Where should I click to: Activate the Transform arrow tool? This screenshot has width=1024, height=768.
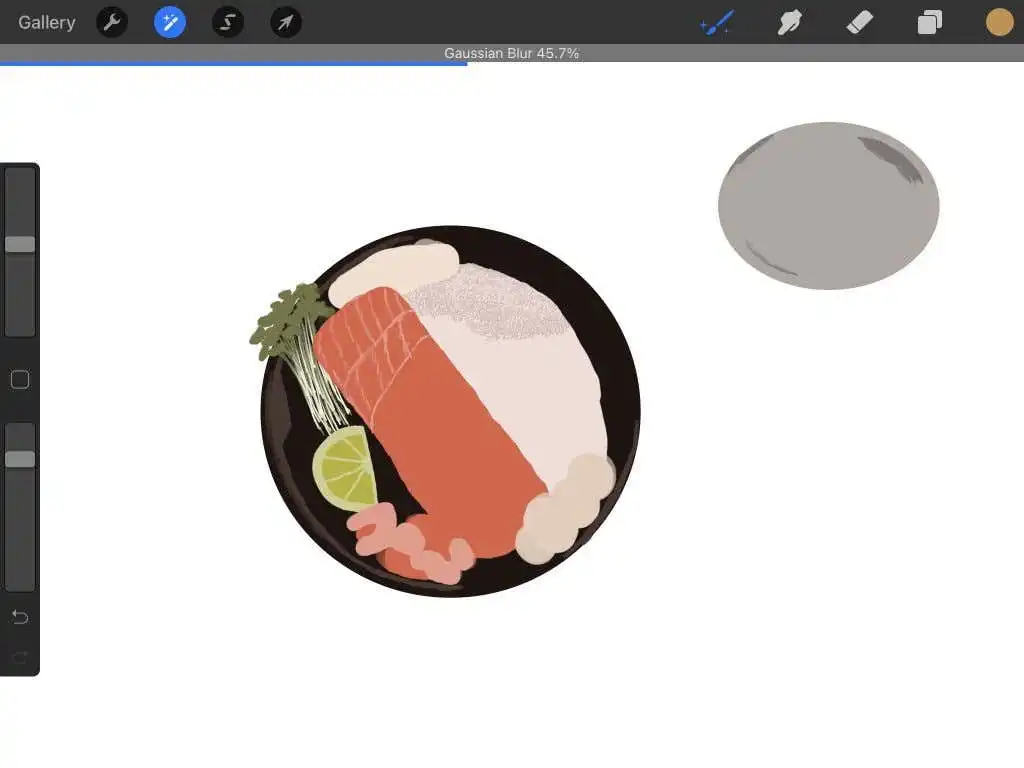[286, 22]
